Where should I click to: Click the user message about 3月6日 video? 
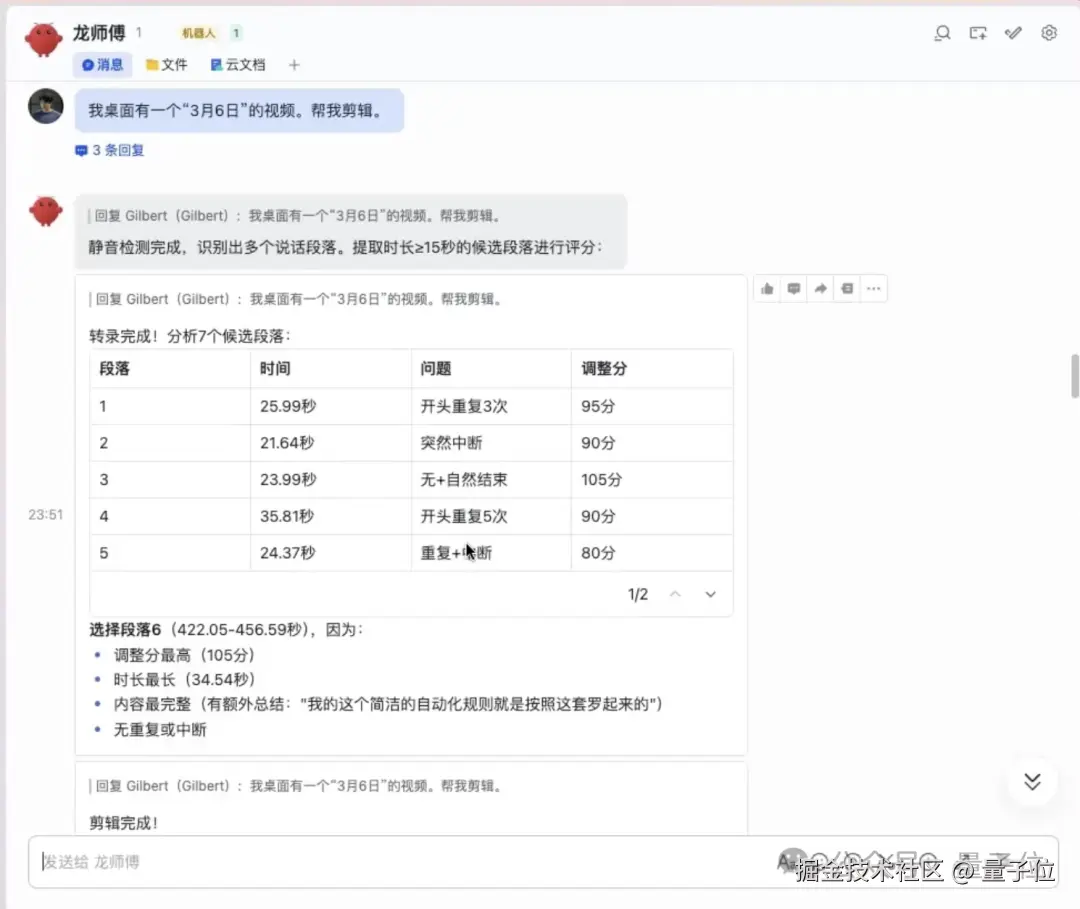click(239, 110)
